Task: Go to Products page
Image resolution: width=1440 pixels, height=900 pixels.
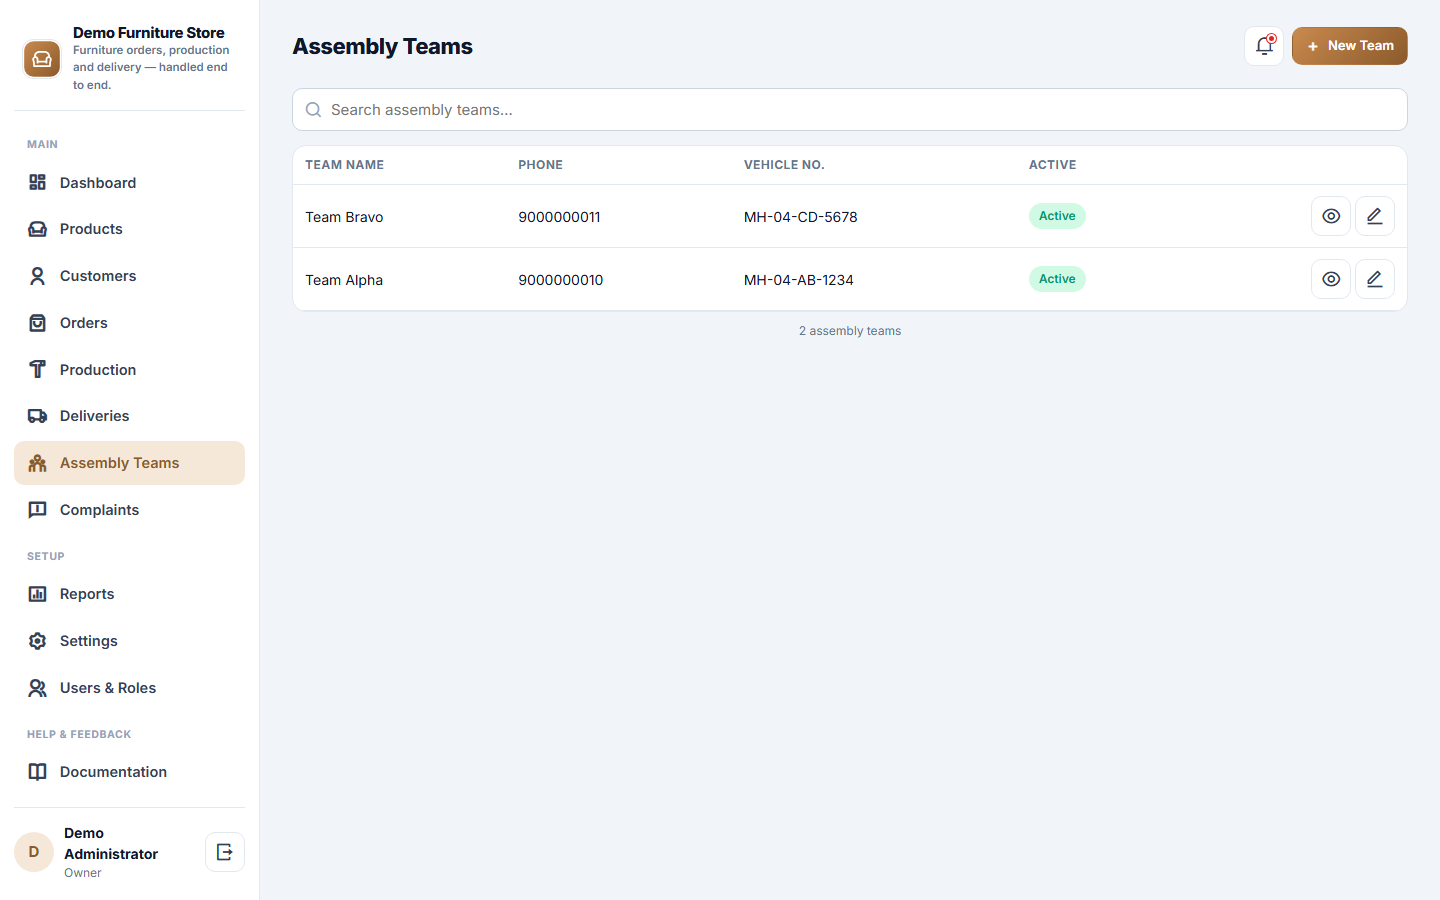Action: pyautogui.click(x=129, y=229)
